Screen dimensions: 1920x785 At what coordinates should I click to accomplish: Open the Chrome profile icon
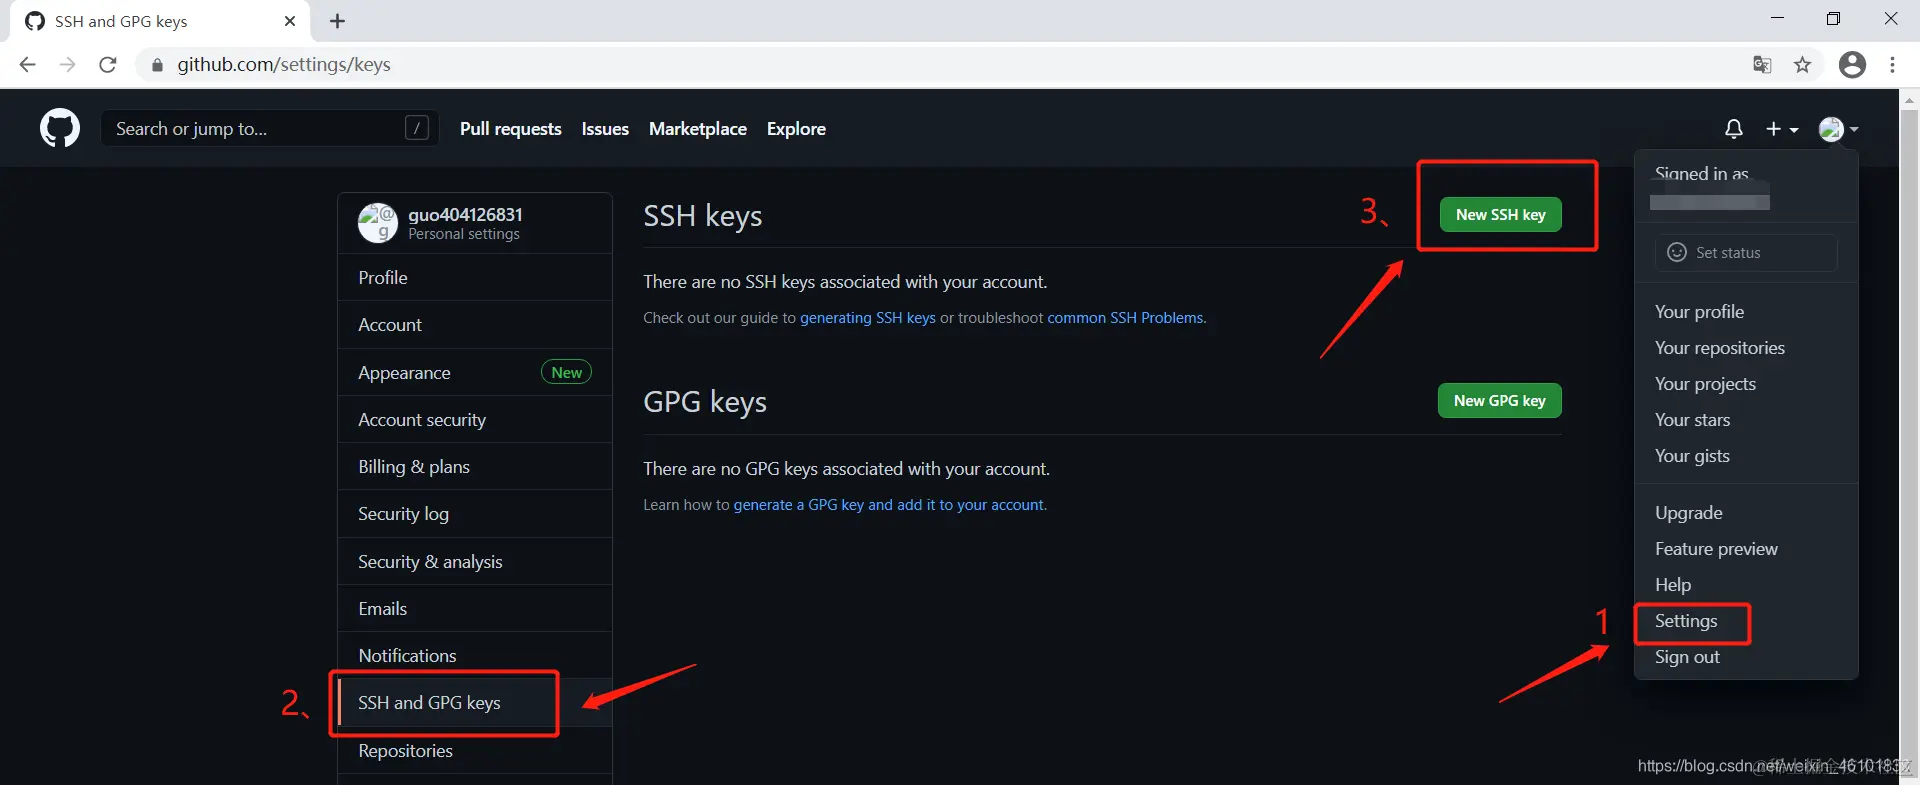point(1852,65)
